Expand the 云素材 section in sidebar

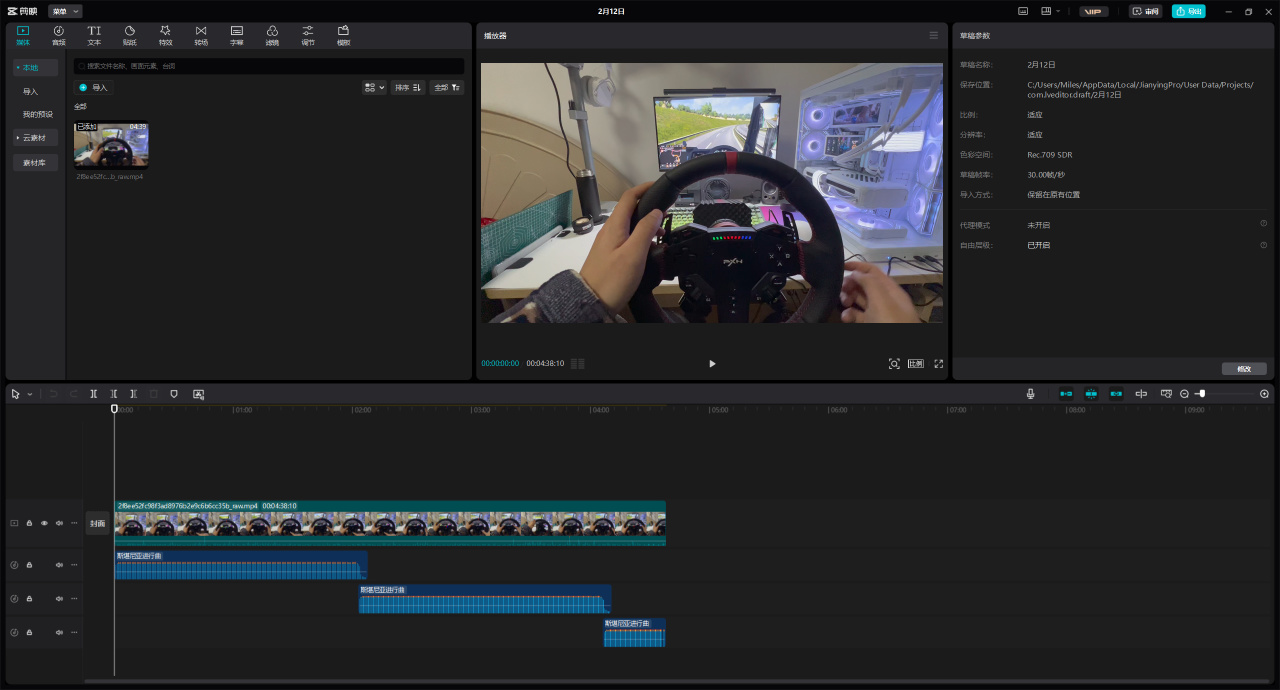(x=34, y=138)
